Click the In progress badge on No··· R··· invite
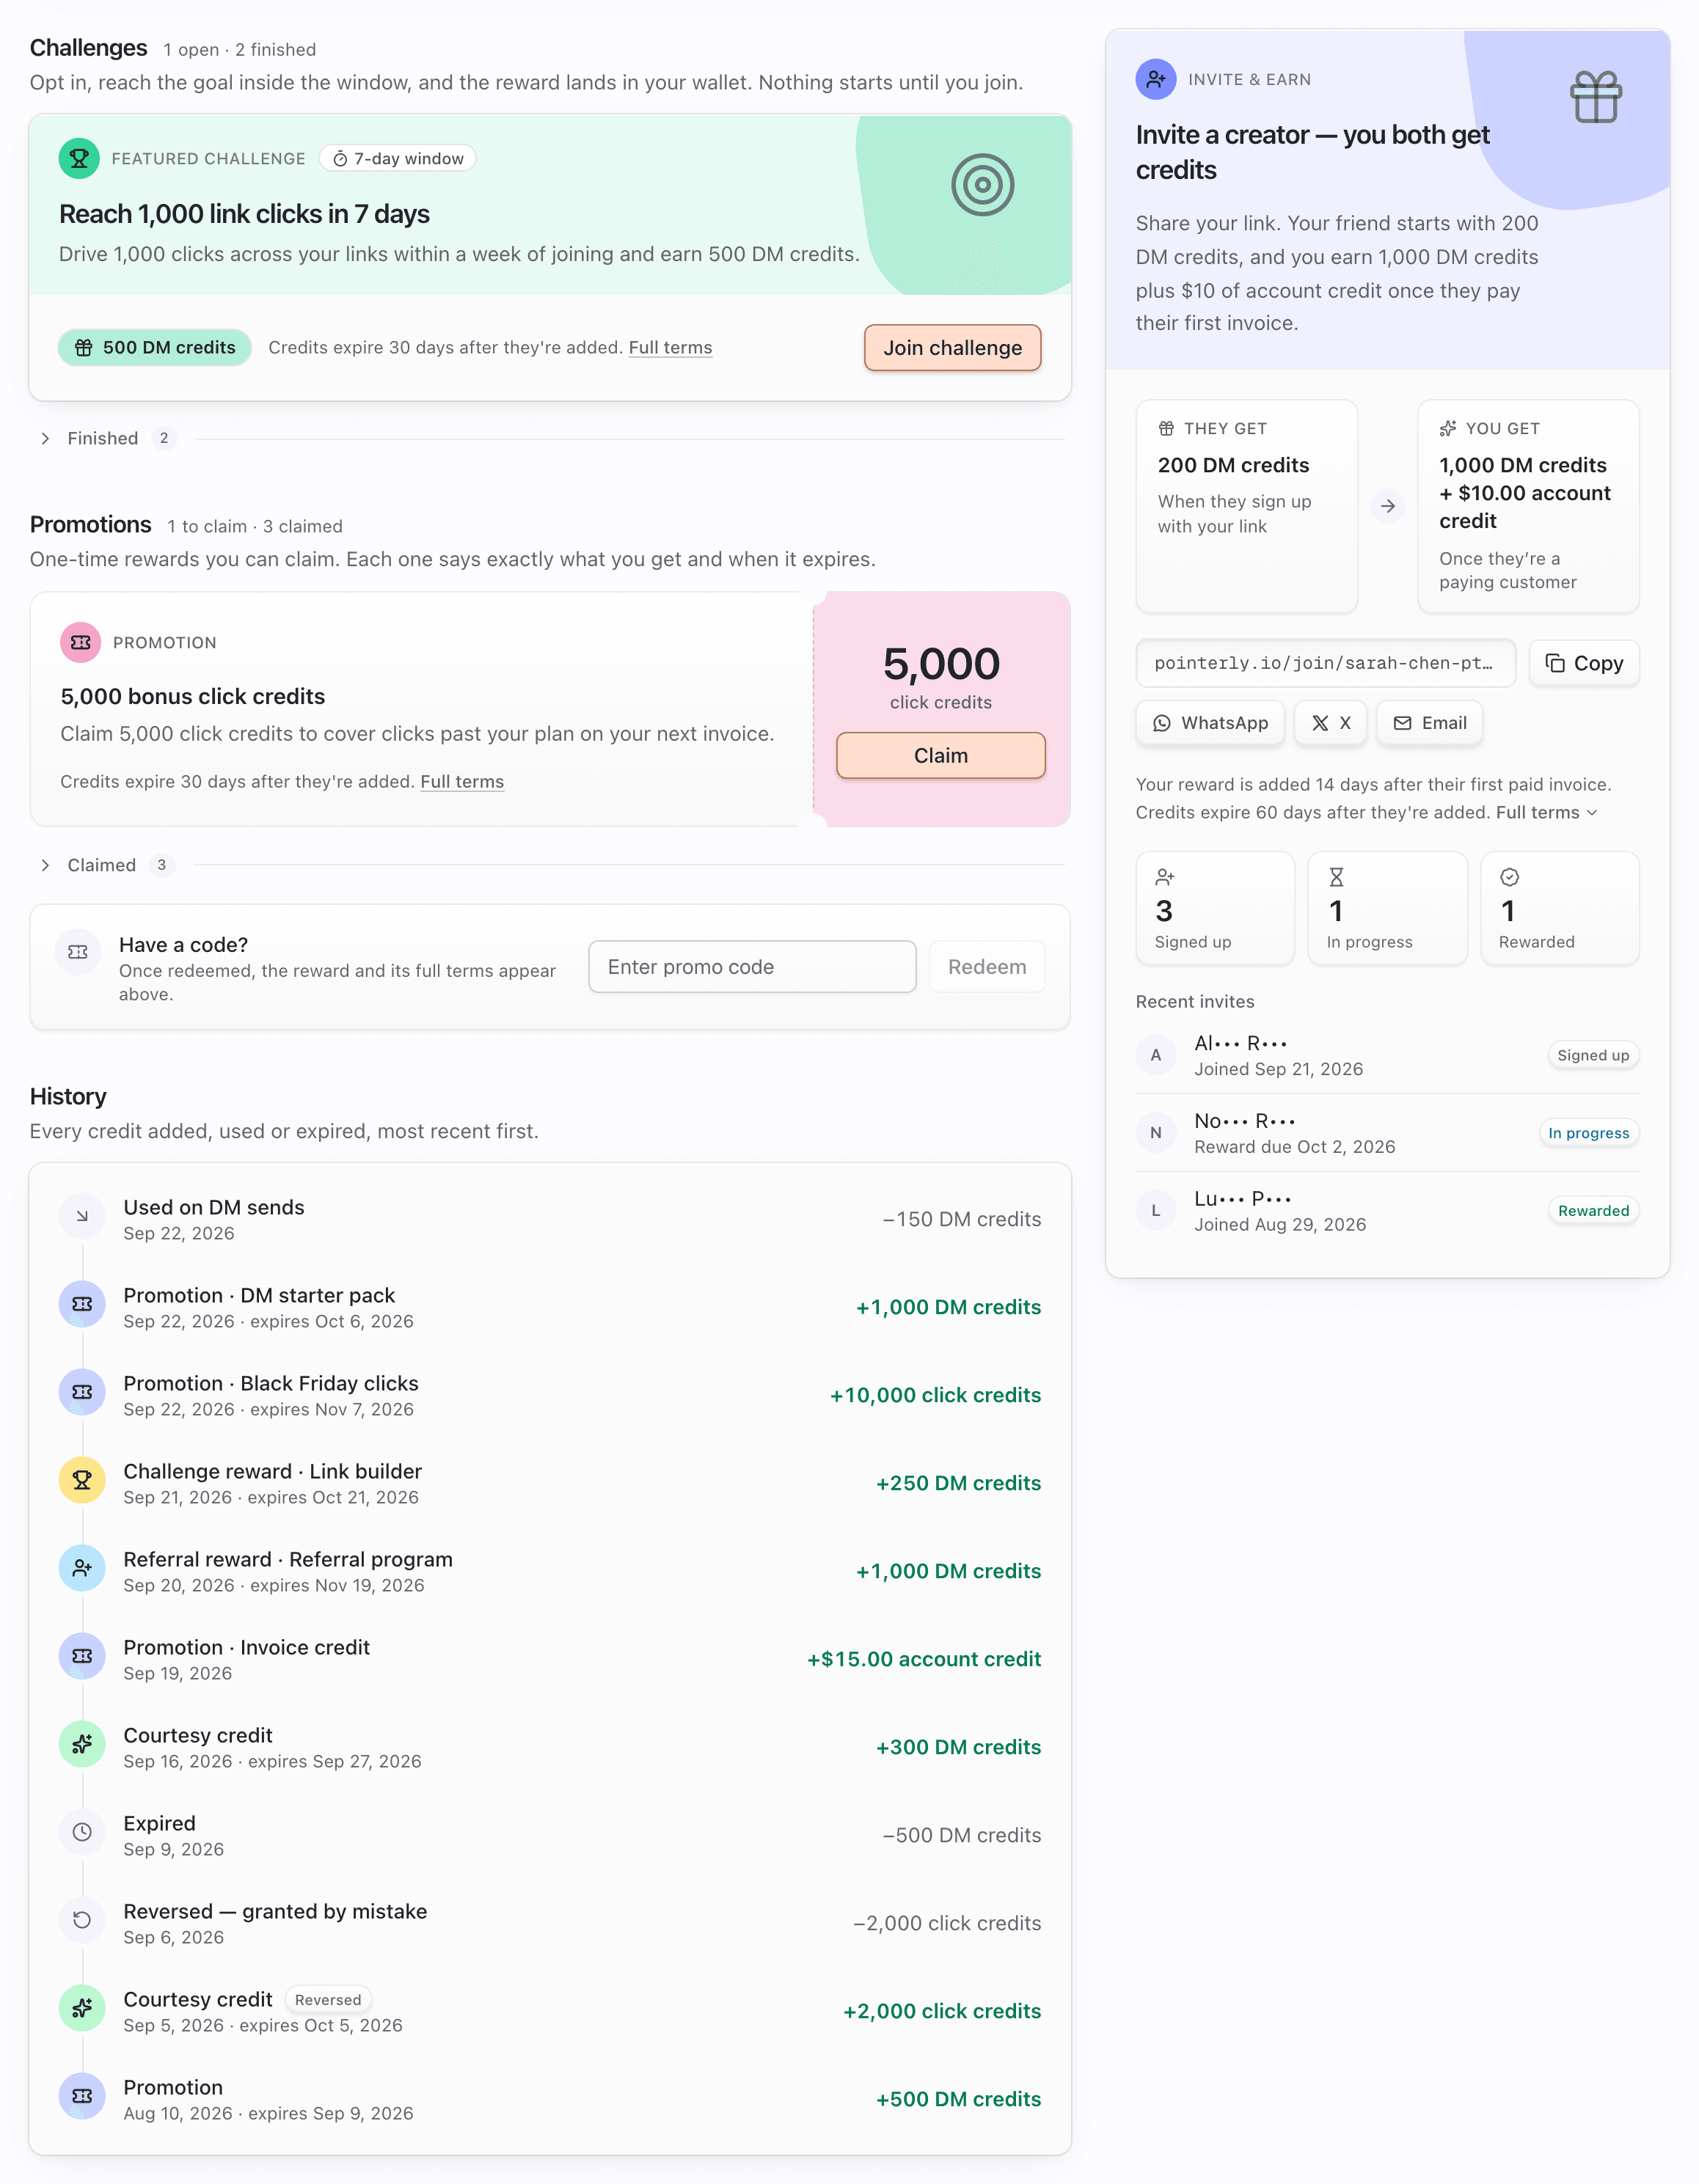This screenshot has height=2184, width=1699. pos(1588,1133)
